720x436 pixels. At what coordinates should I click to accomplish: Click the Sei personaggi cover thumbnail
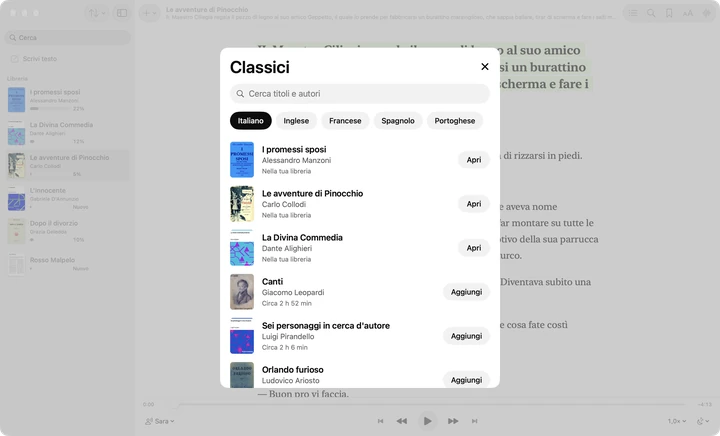point(242,336)
